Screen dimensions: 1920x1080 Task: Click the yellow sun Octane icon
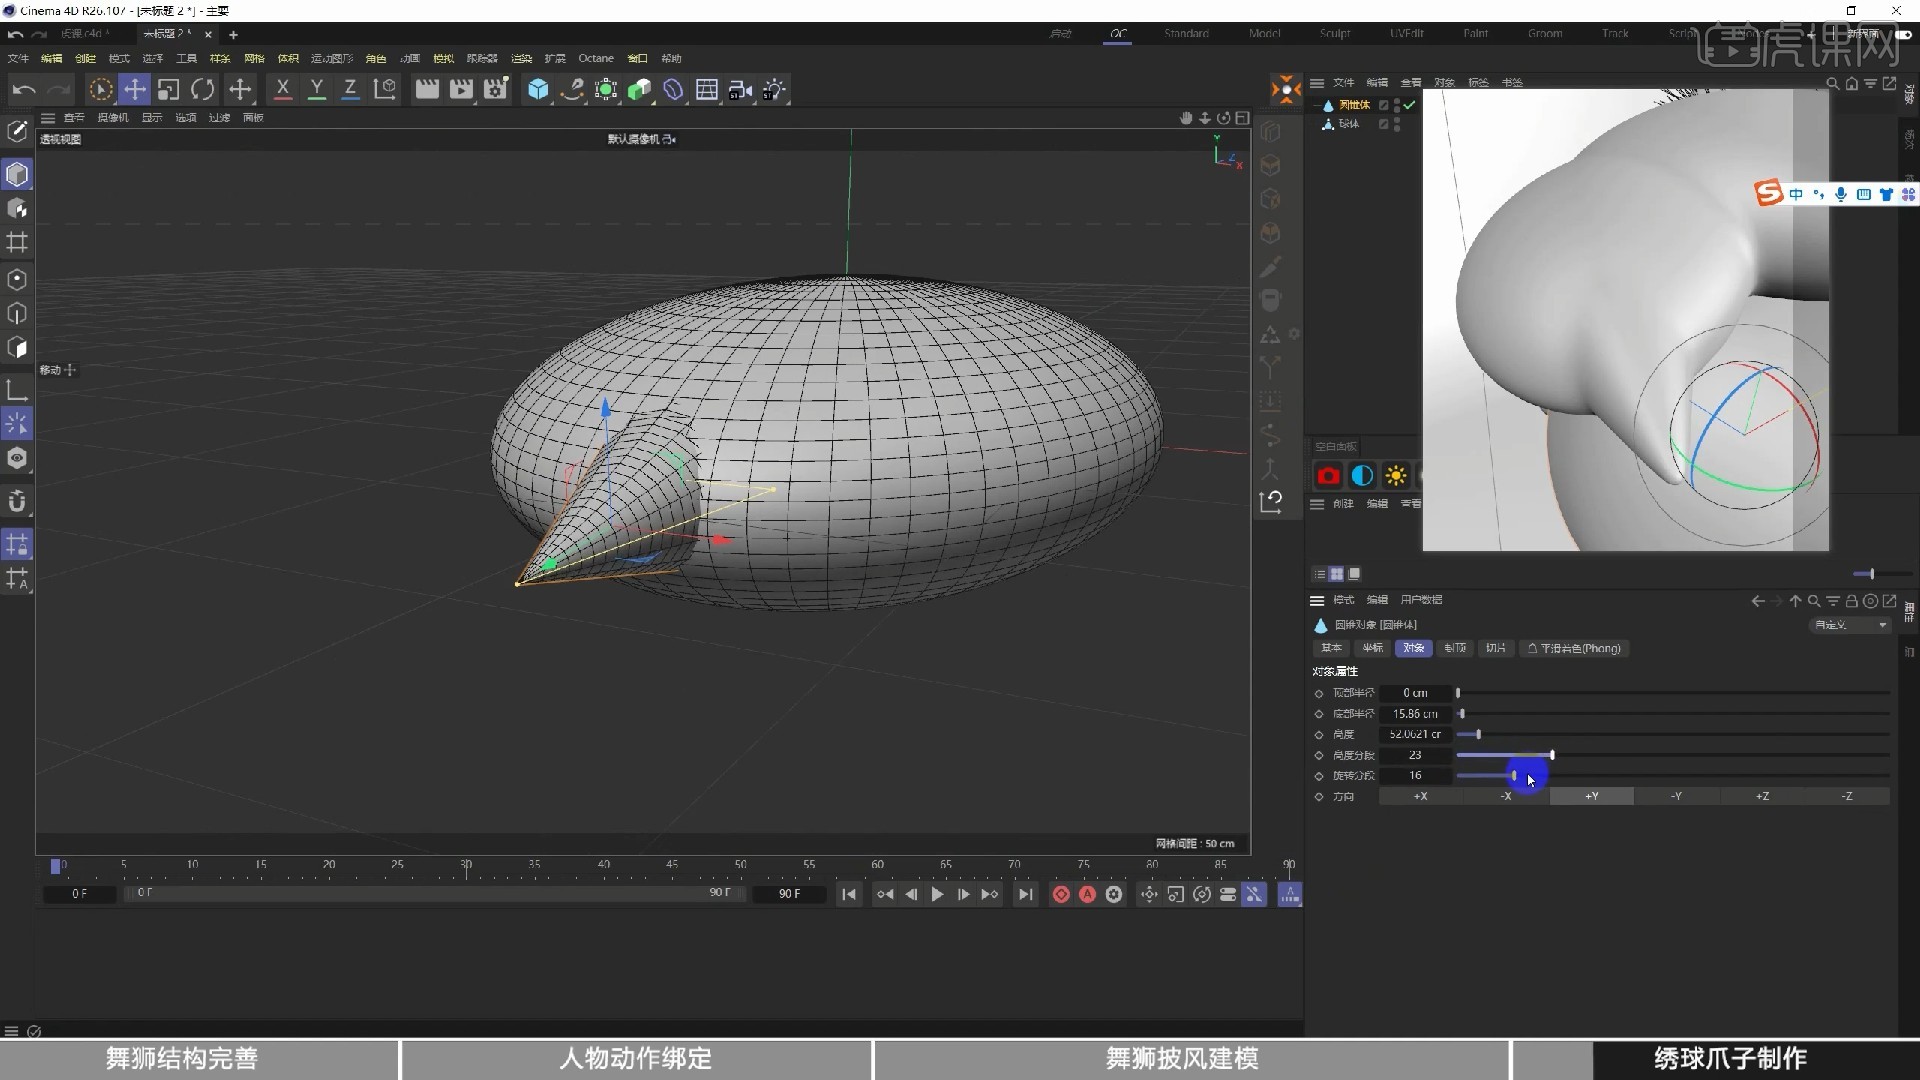click(x=1396, y=476)
